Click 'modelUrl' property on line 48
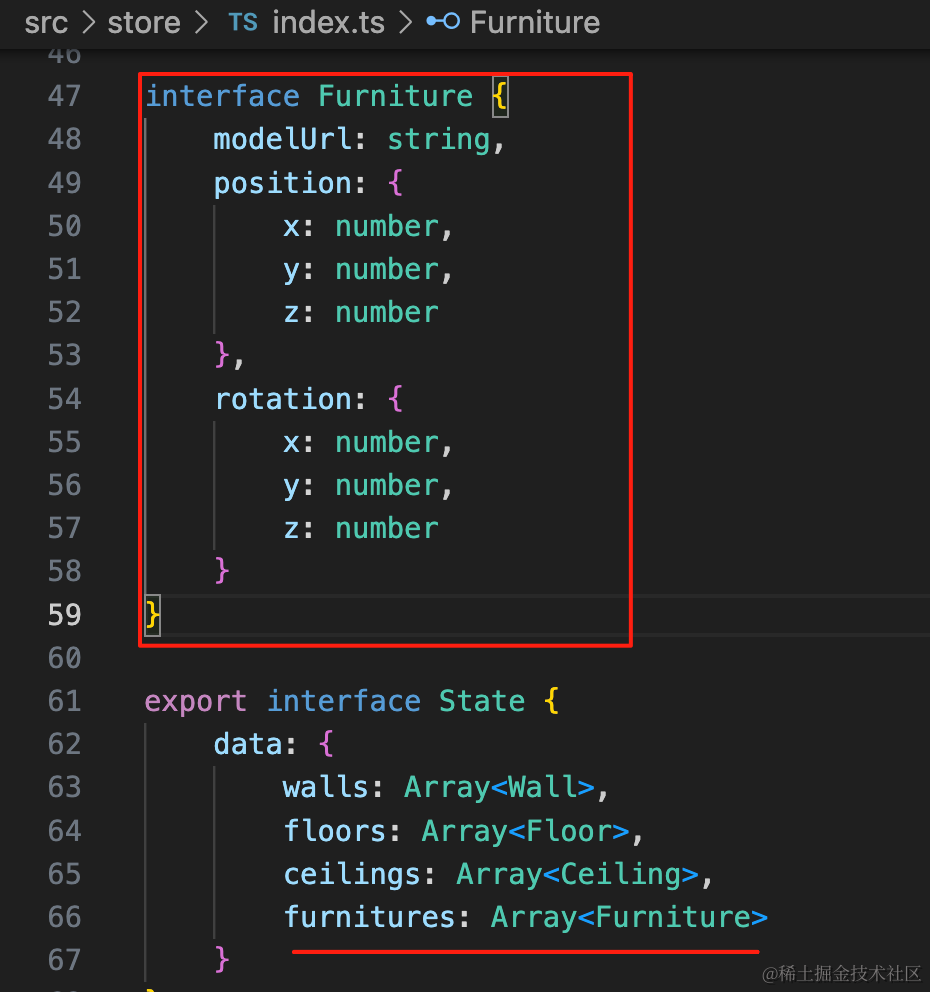Image resolution: width=930 pixels, height=992 pixels. 282,139
